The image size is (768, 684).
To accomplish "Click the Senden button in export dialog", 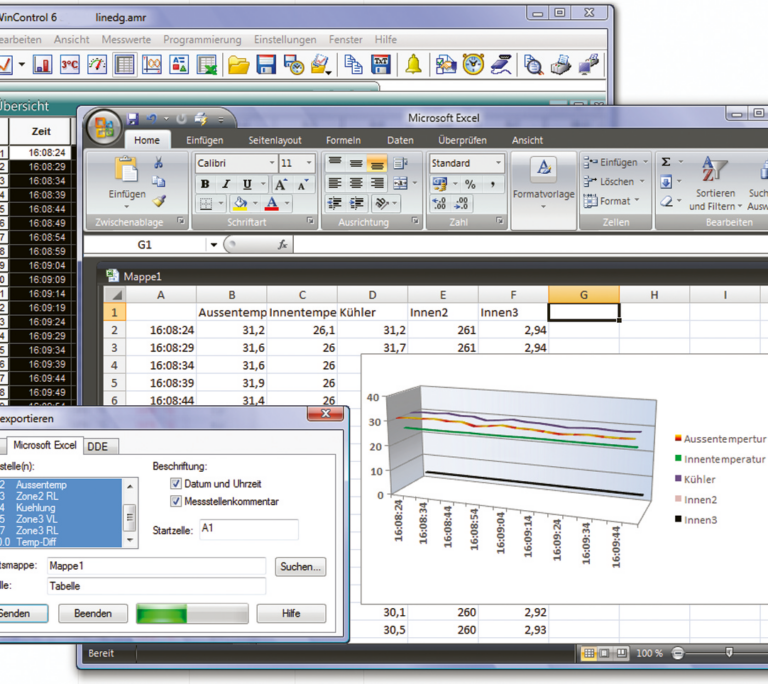I will (17, 613).
